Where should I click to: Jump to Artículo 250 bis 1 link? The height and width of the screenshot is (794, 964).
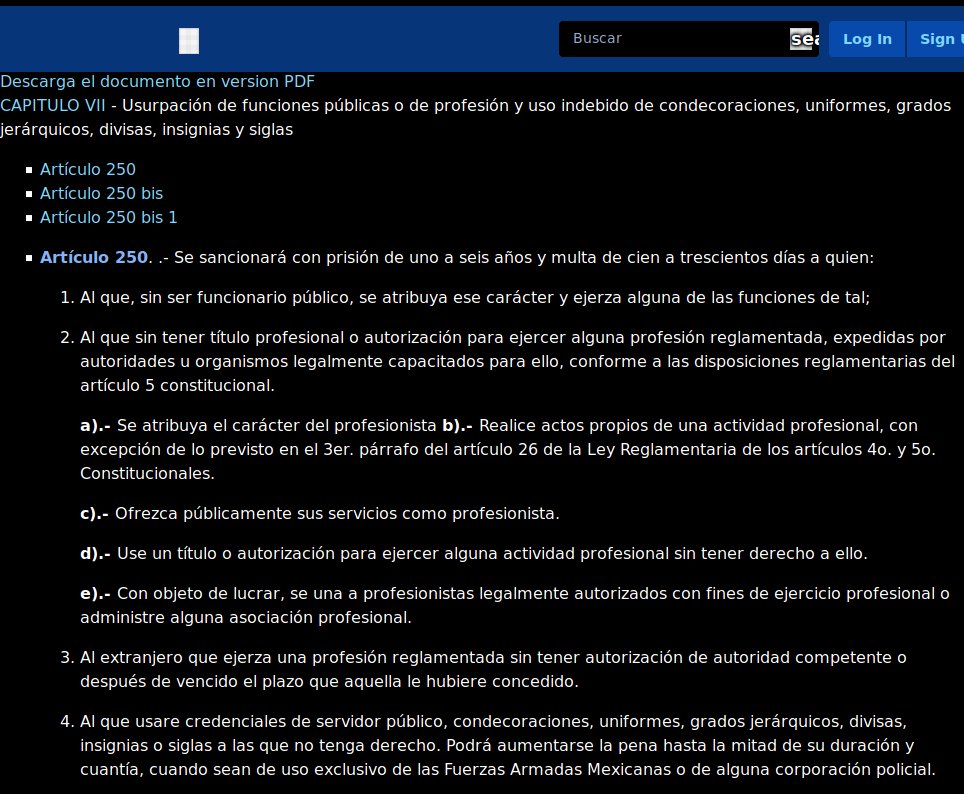pyautogui.click(x=109, y=217)
